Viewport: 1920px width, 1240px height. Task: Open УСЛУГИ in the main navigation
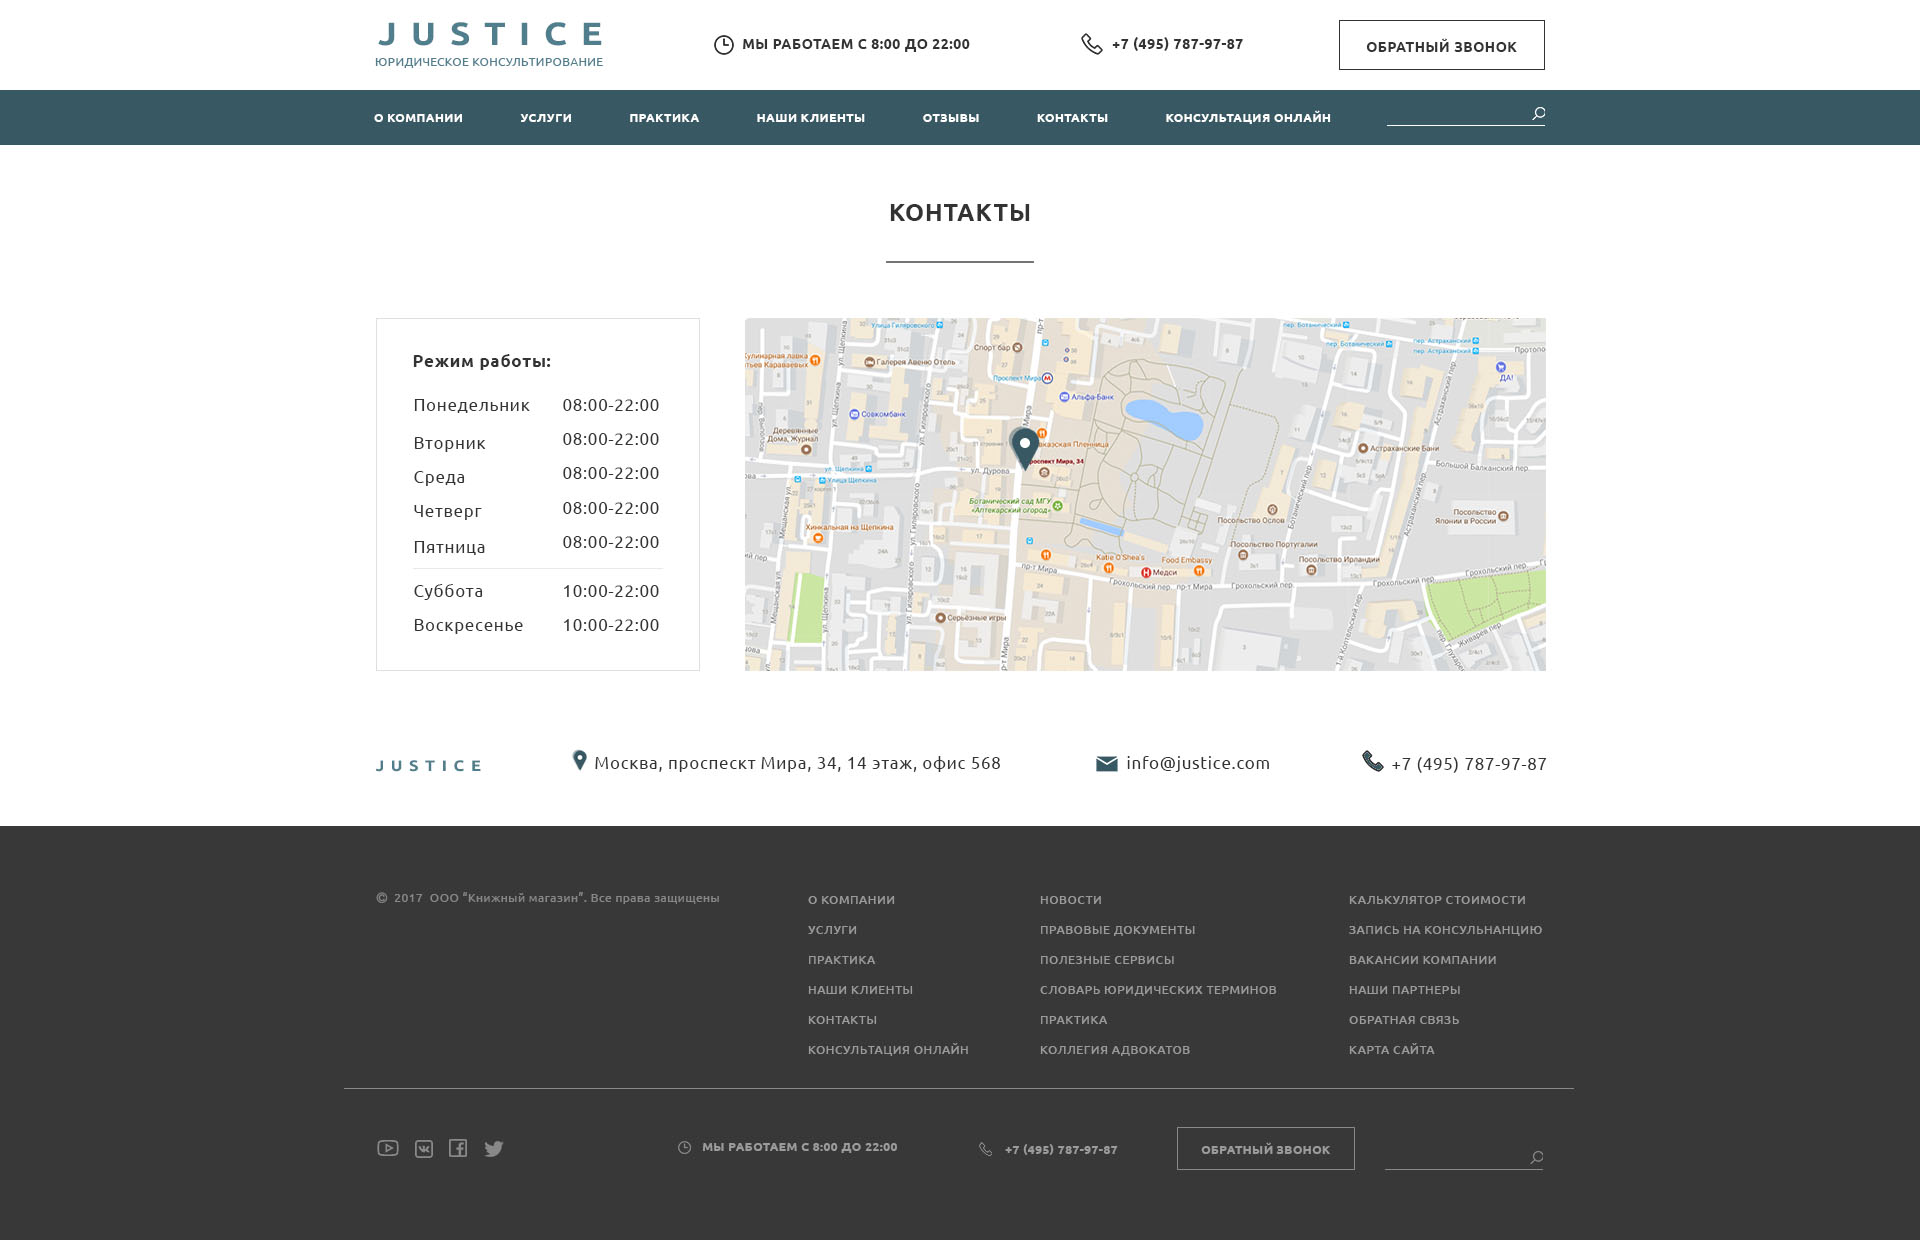pos(545,117)
